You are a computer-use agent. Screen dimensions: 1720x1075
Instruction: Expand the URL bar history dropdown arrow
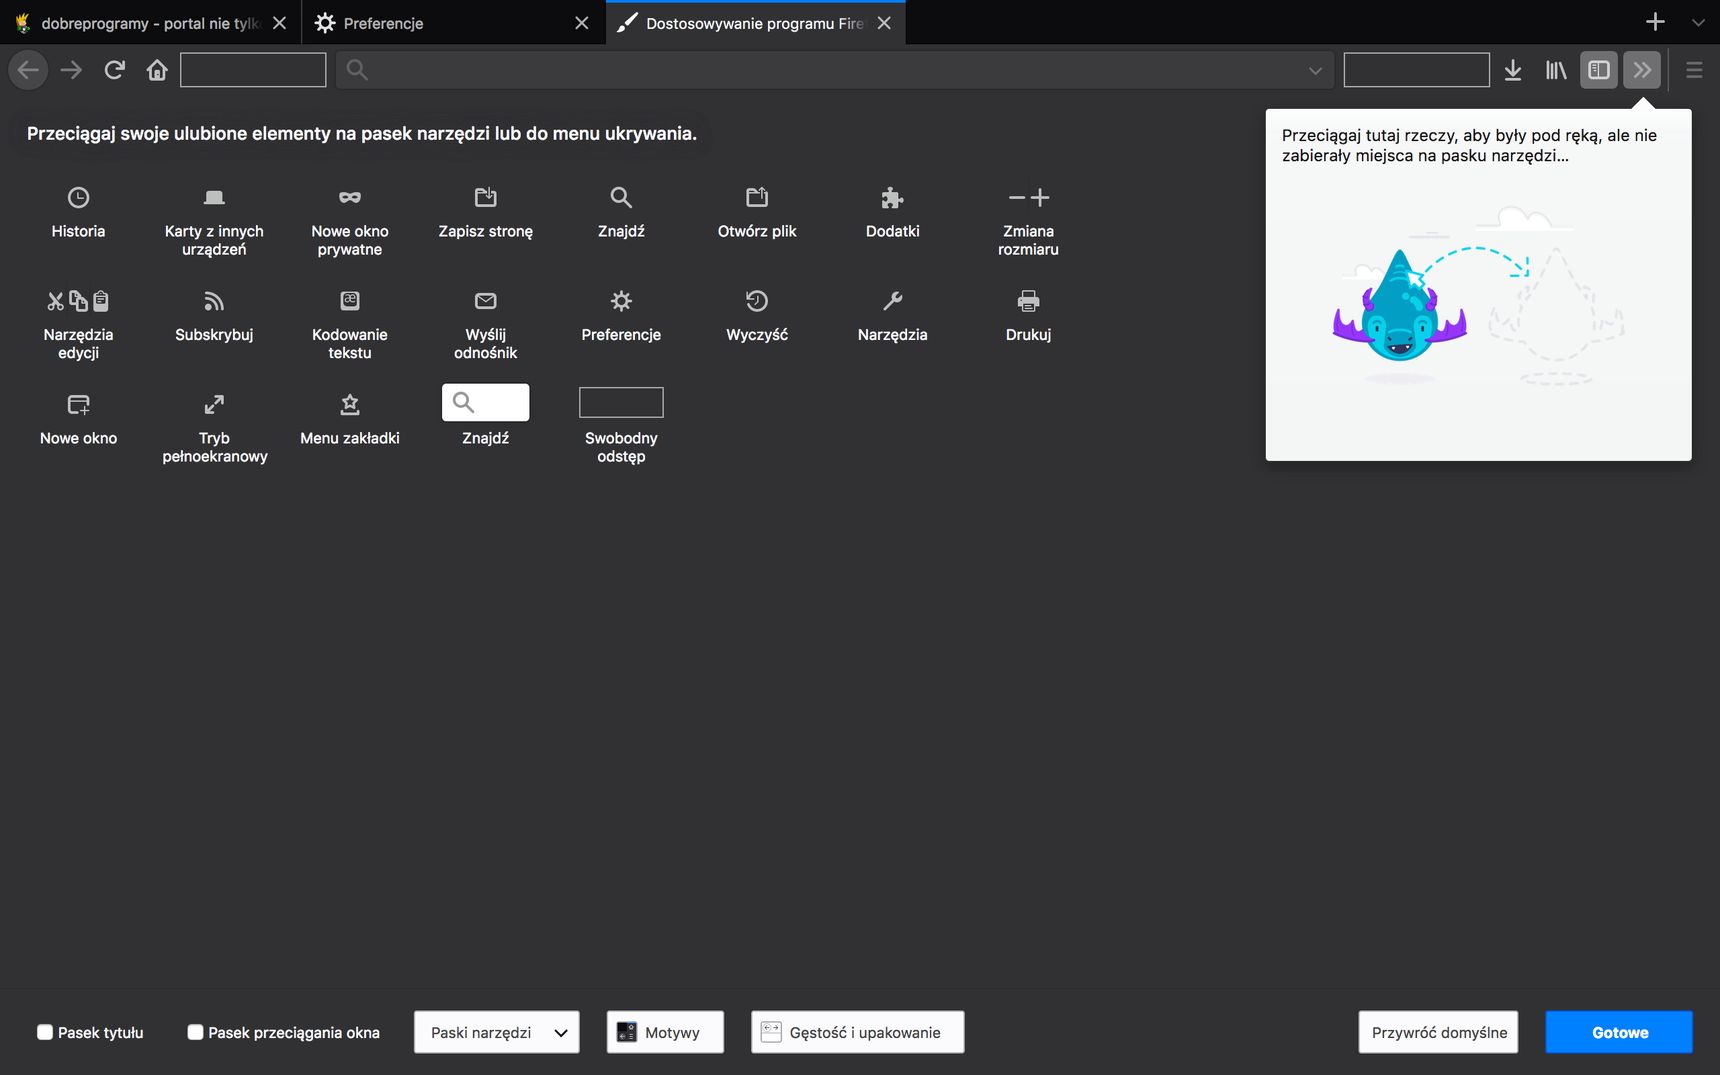[x=1315, y=70]
